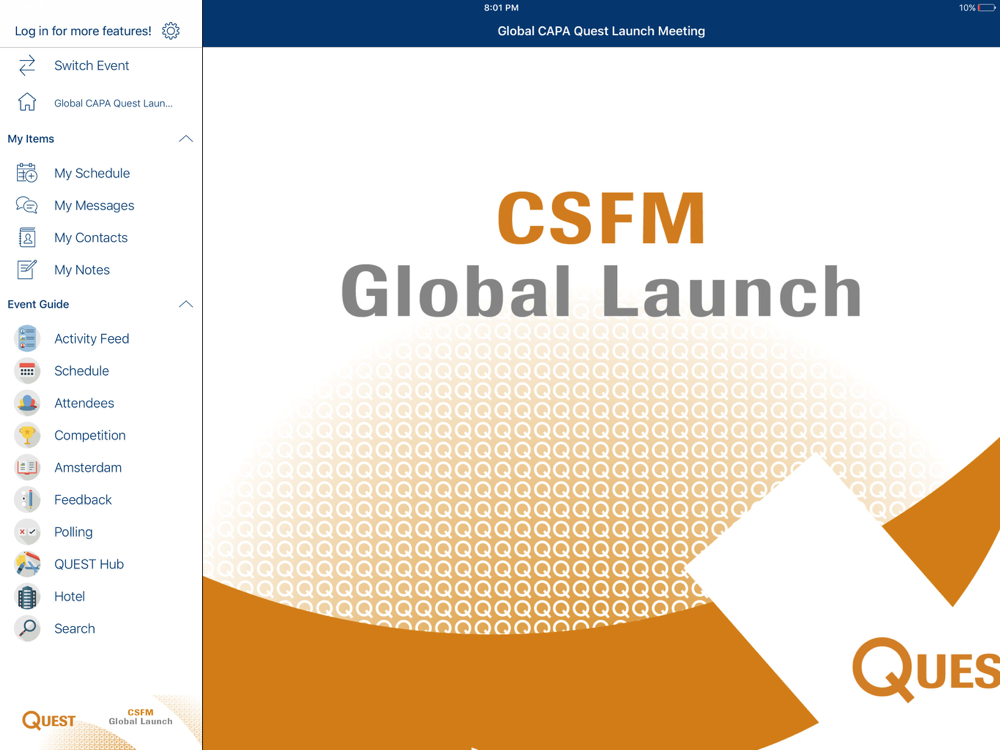Screen dimensions: 1000x750
Task: Open the Polling label
Action: coord(73,532)
